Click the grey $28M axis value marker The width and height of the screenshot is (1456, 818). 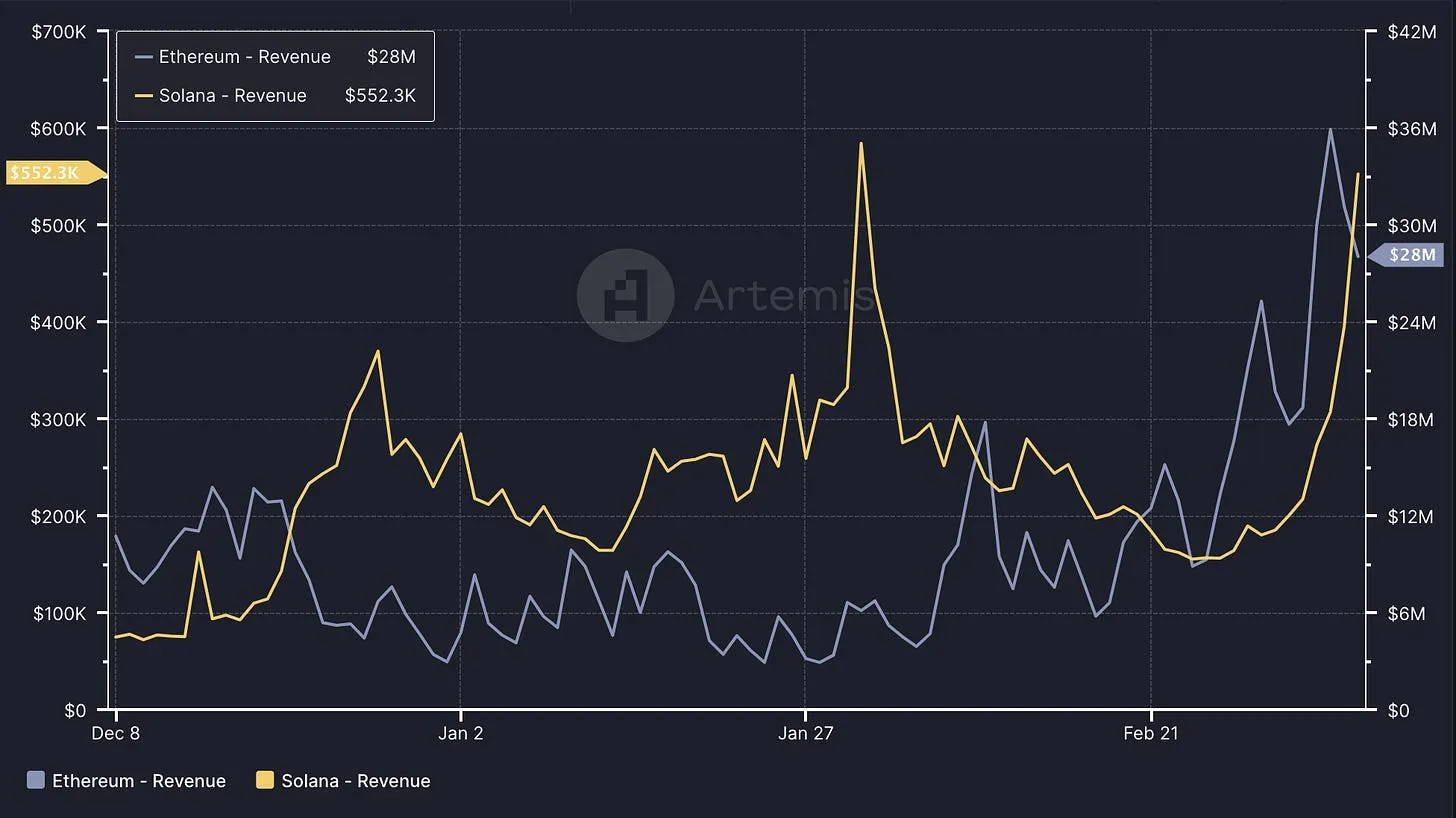[x=1404, y=255]
